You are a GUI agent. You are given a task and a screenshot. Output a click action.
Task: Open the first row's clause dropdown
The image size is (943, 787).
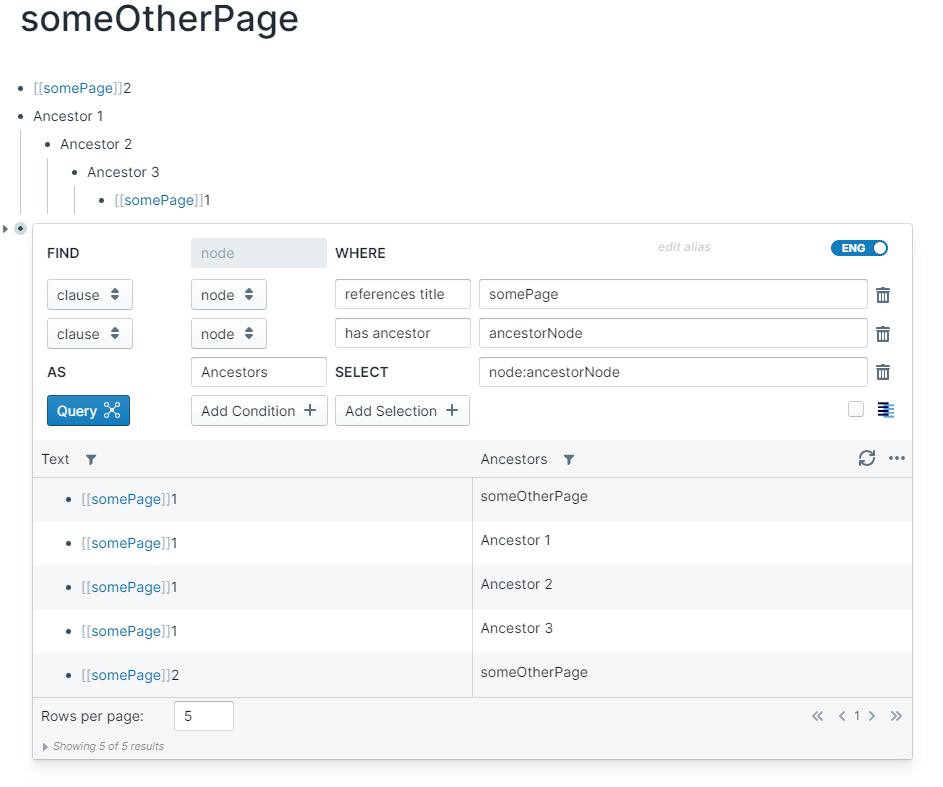[x=90, y=295]
